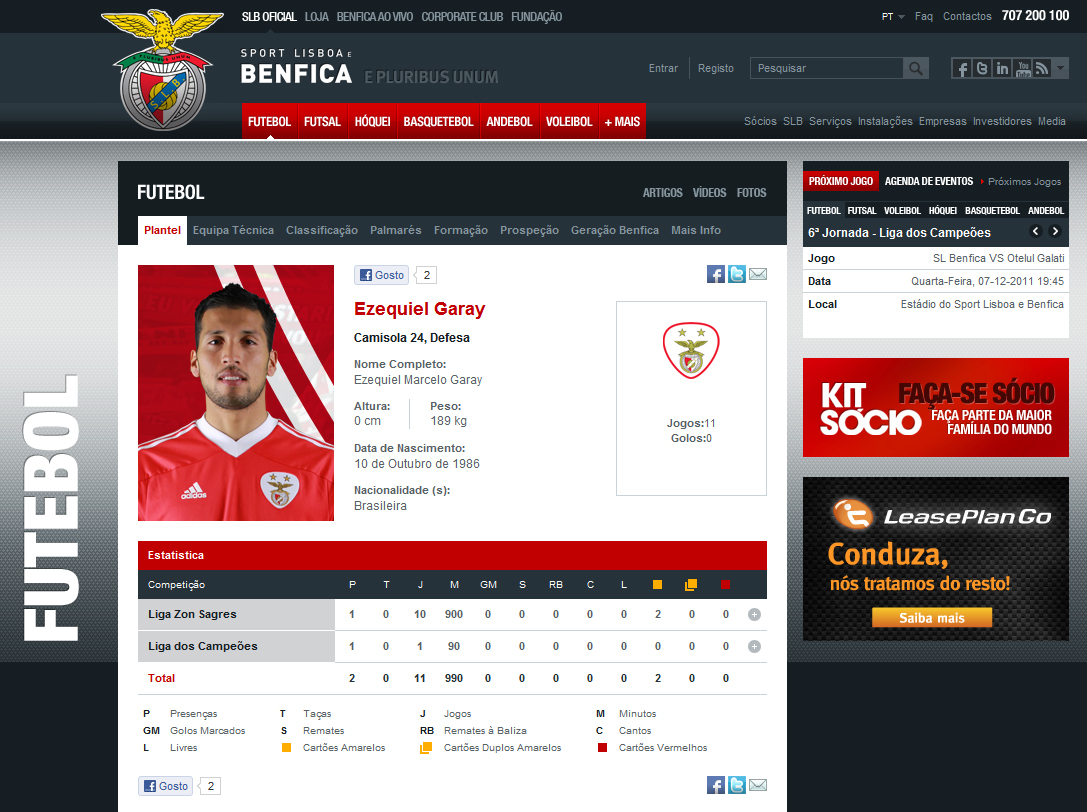Expand the social icons dropdown arrow
The width and height of the screenshot is (1087, 812).
pos(1060,68)
